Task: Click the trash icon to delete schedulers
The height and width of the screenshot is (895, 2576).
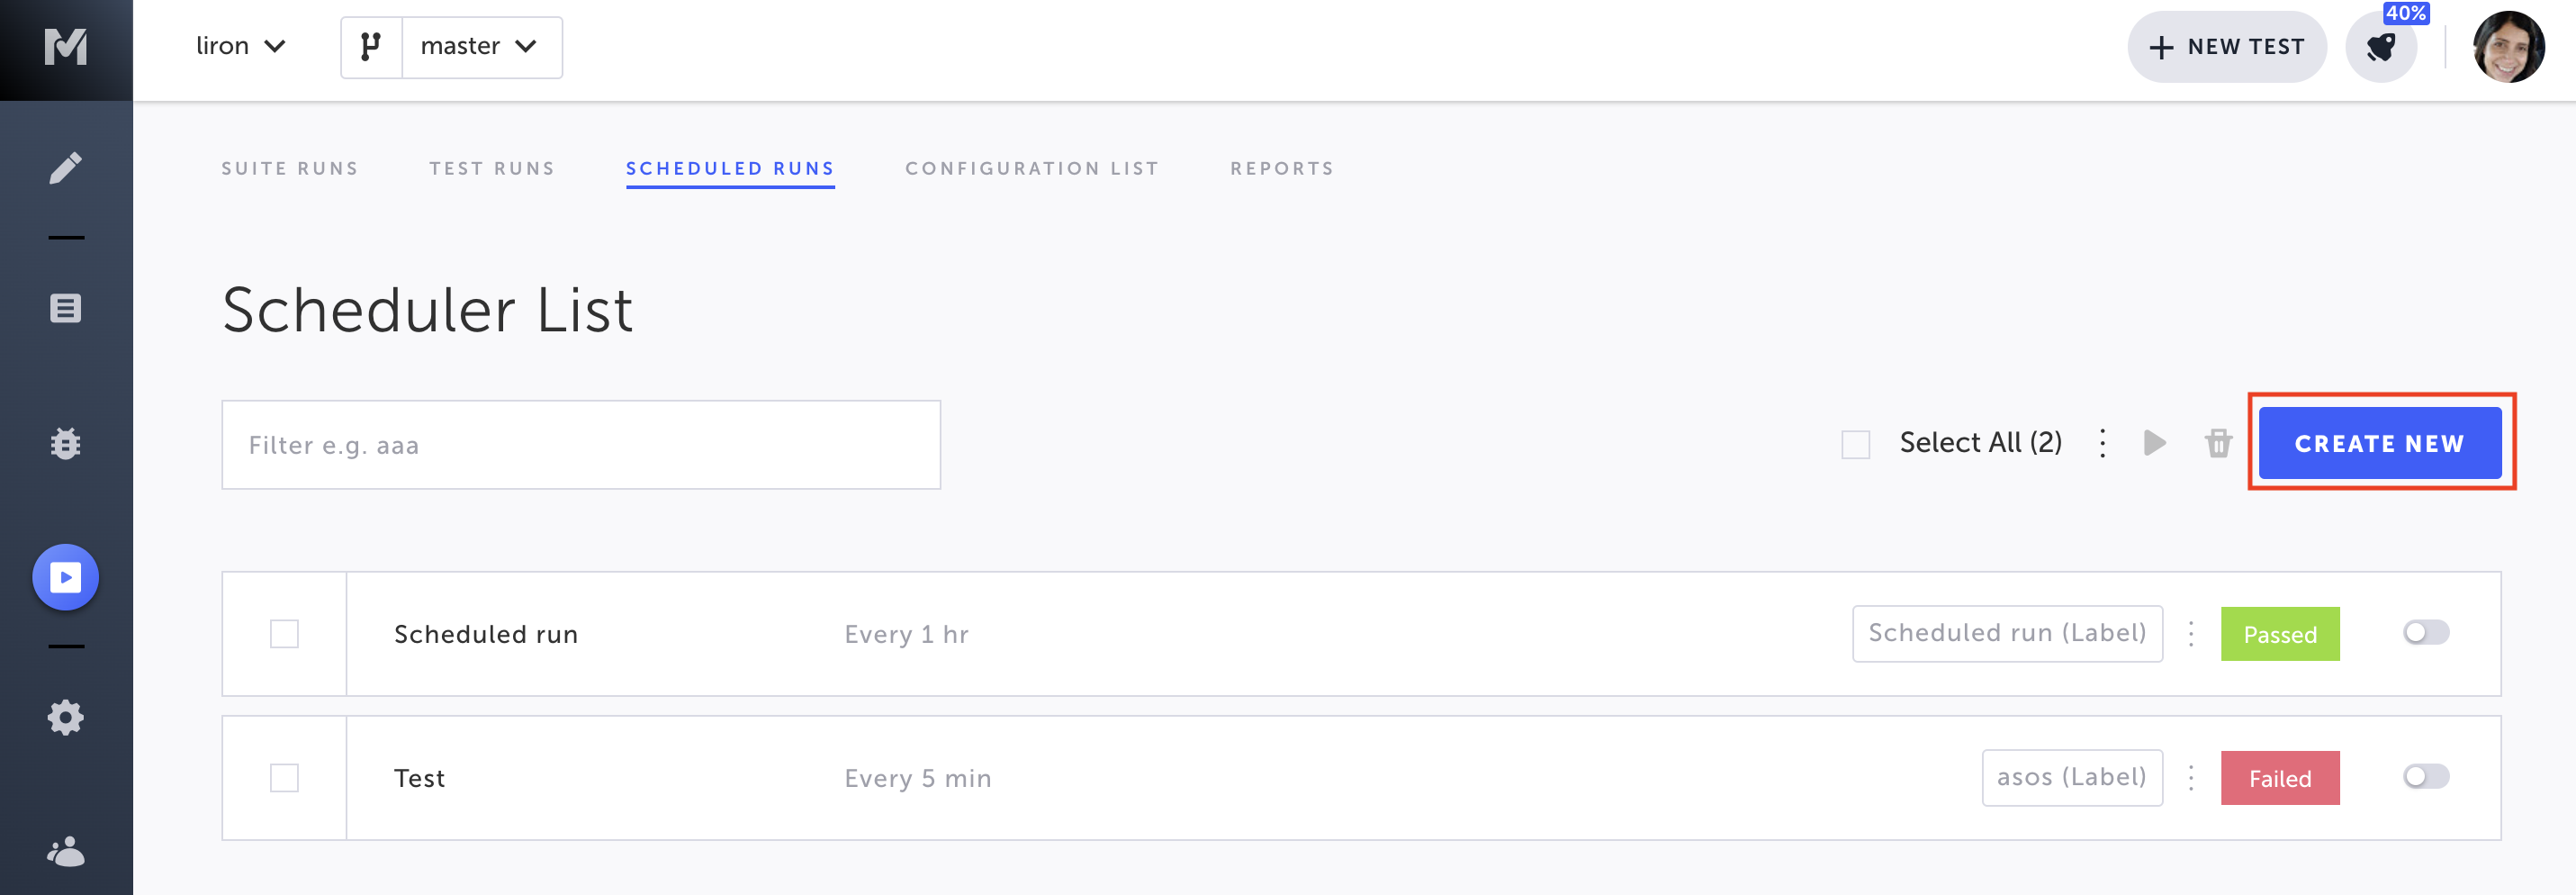Action: tap(2218, 442)
